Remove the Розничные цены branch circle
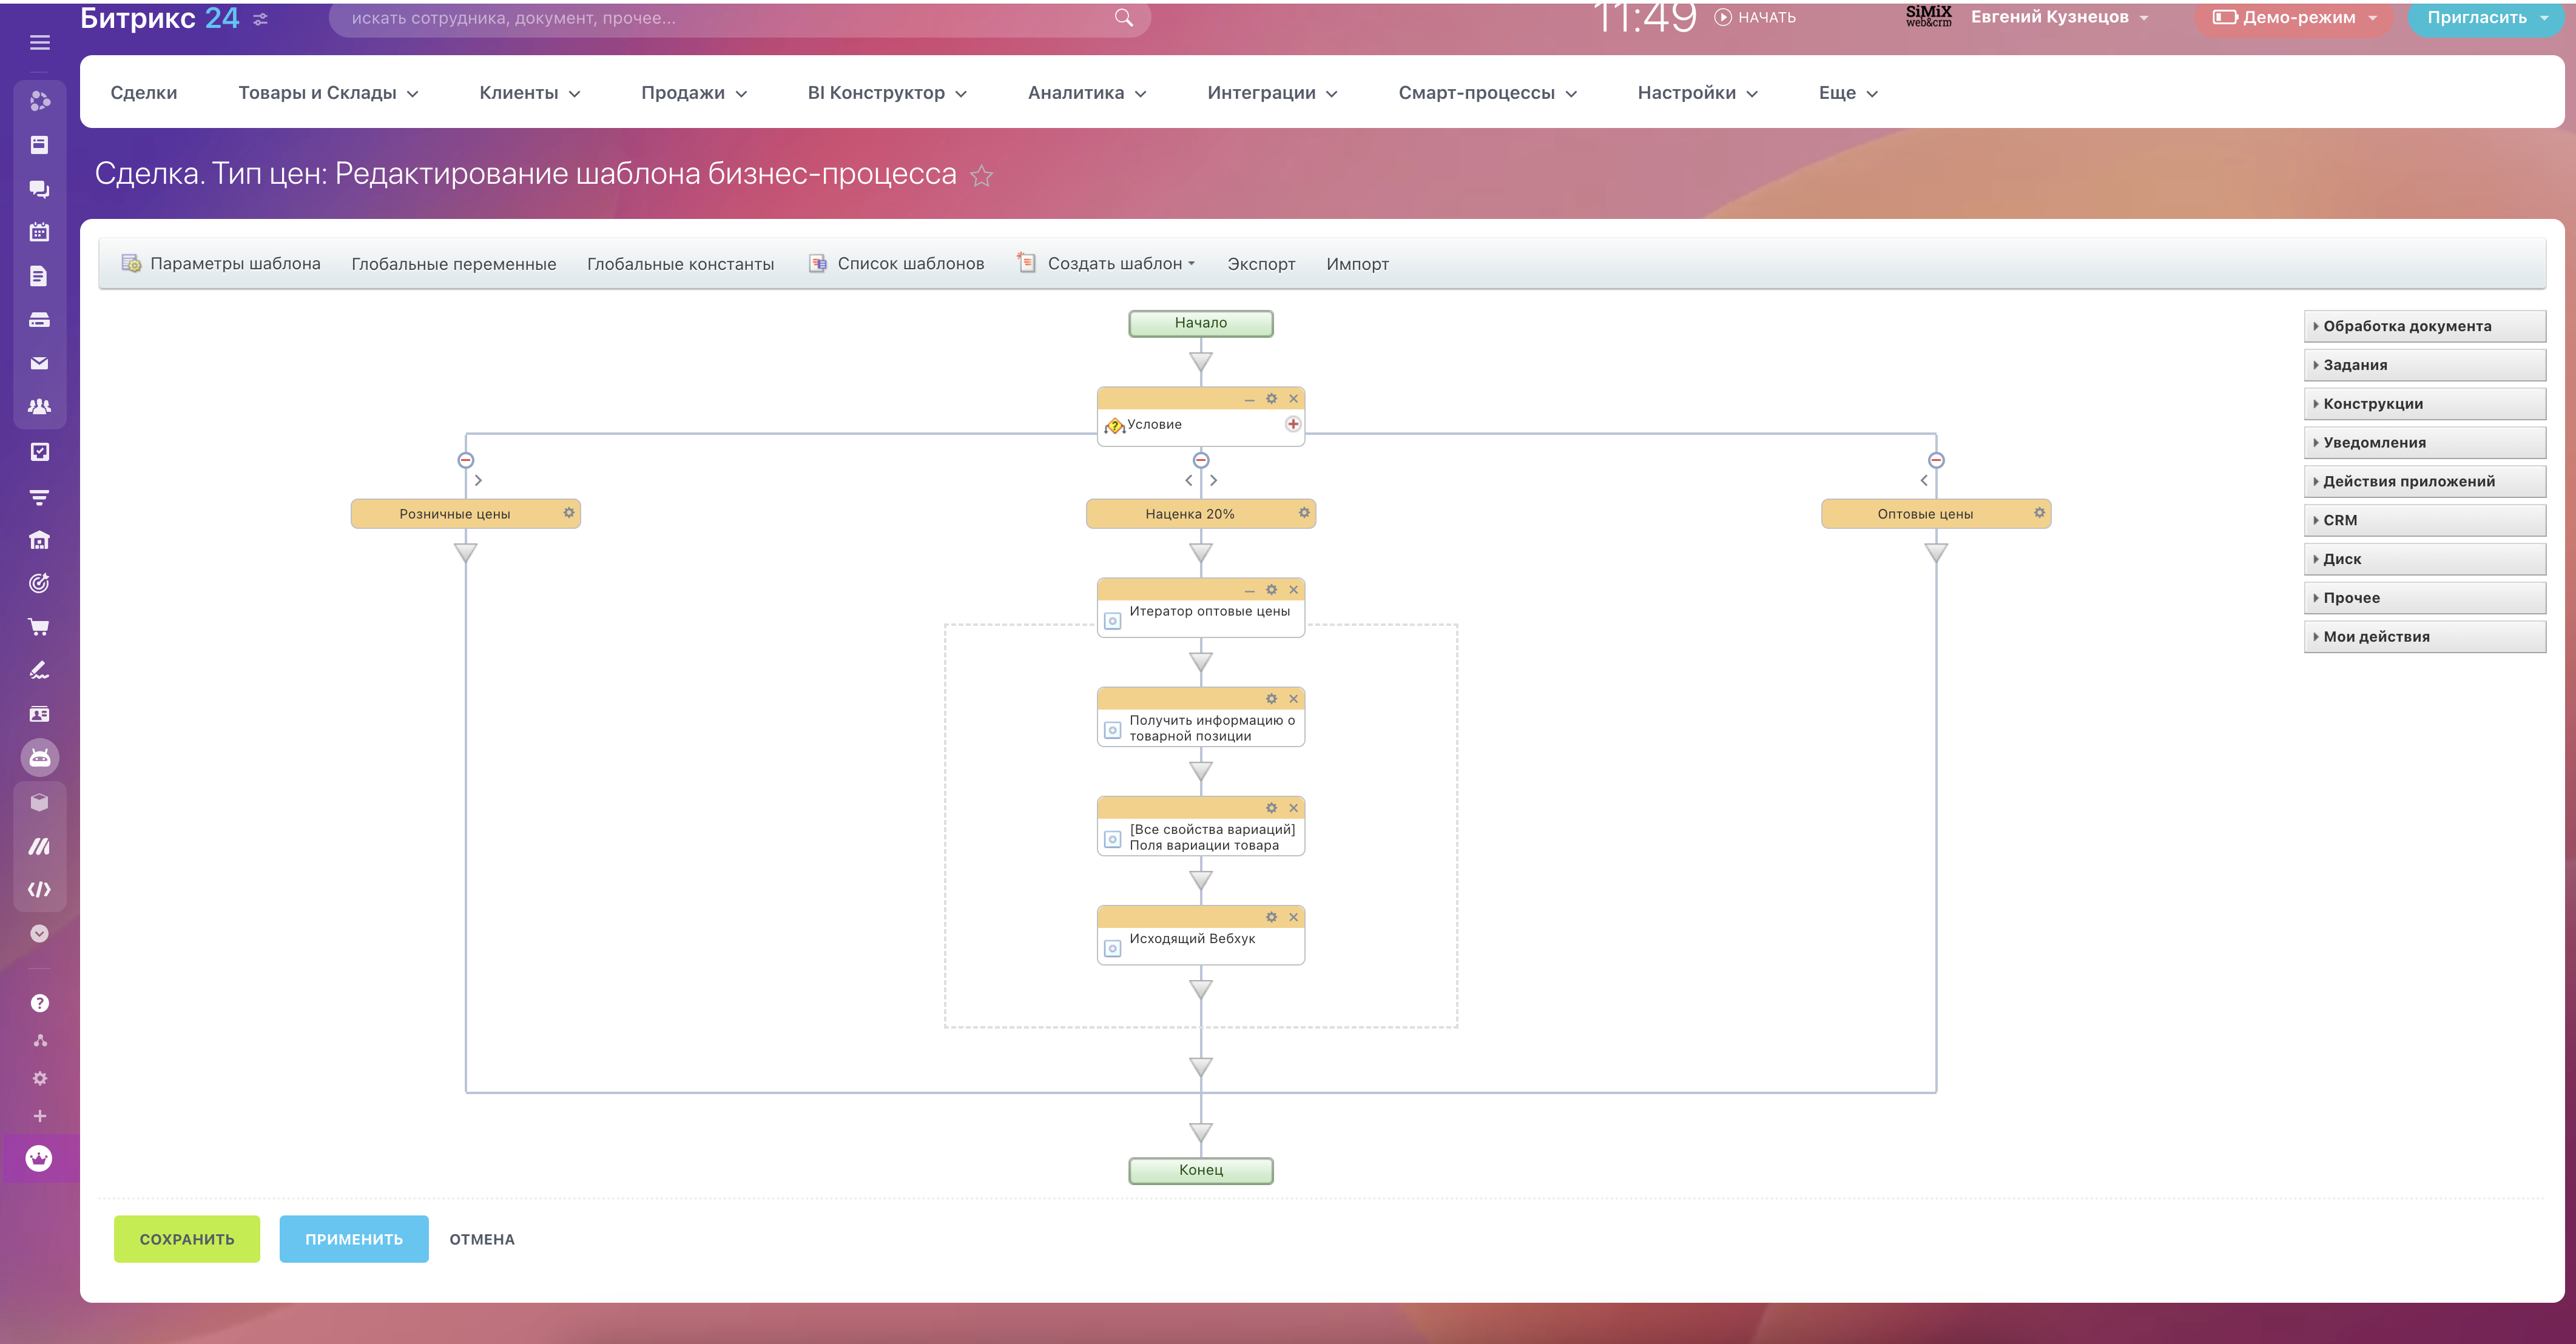This screenshot has width=2576, height=1344. (x=466, y=460)
